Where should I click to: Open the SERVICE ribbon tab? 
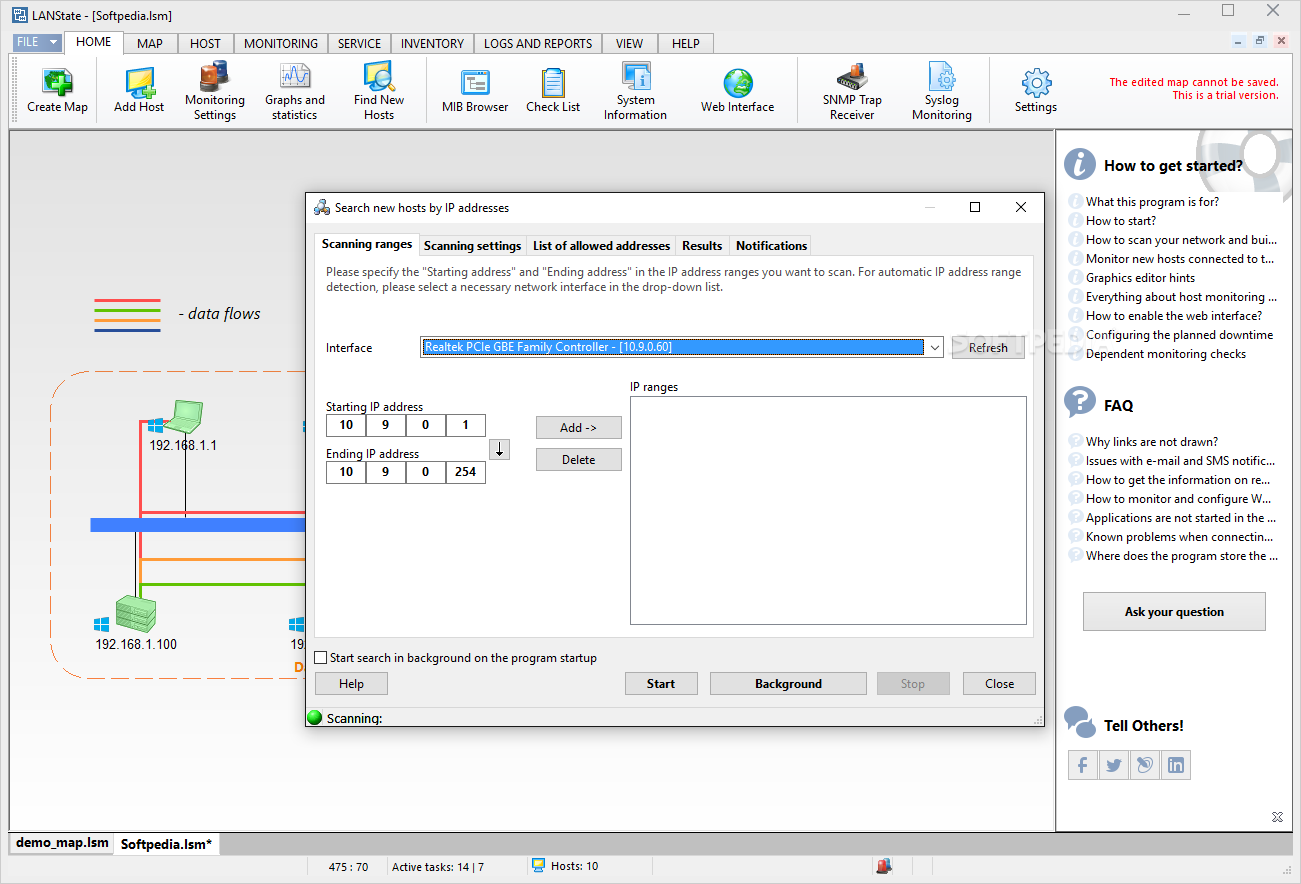point(359,43)
